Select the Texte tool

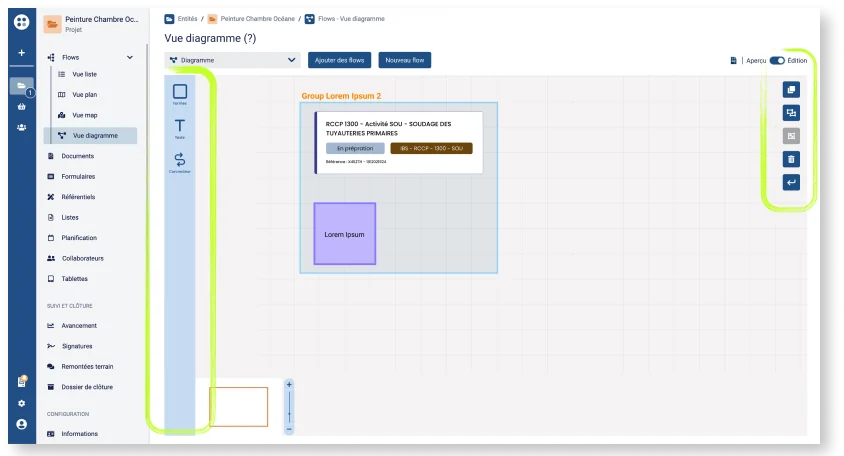coord(180,128)
